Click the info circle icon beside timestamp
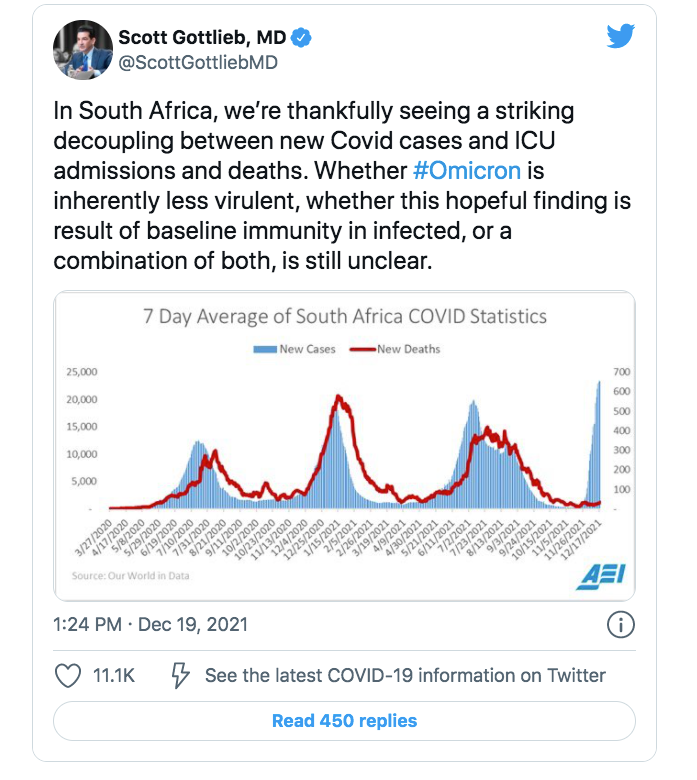Screen dimensions: 697x780 tap(620, 625)
